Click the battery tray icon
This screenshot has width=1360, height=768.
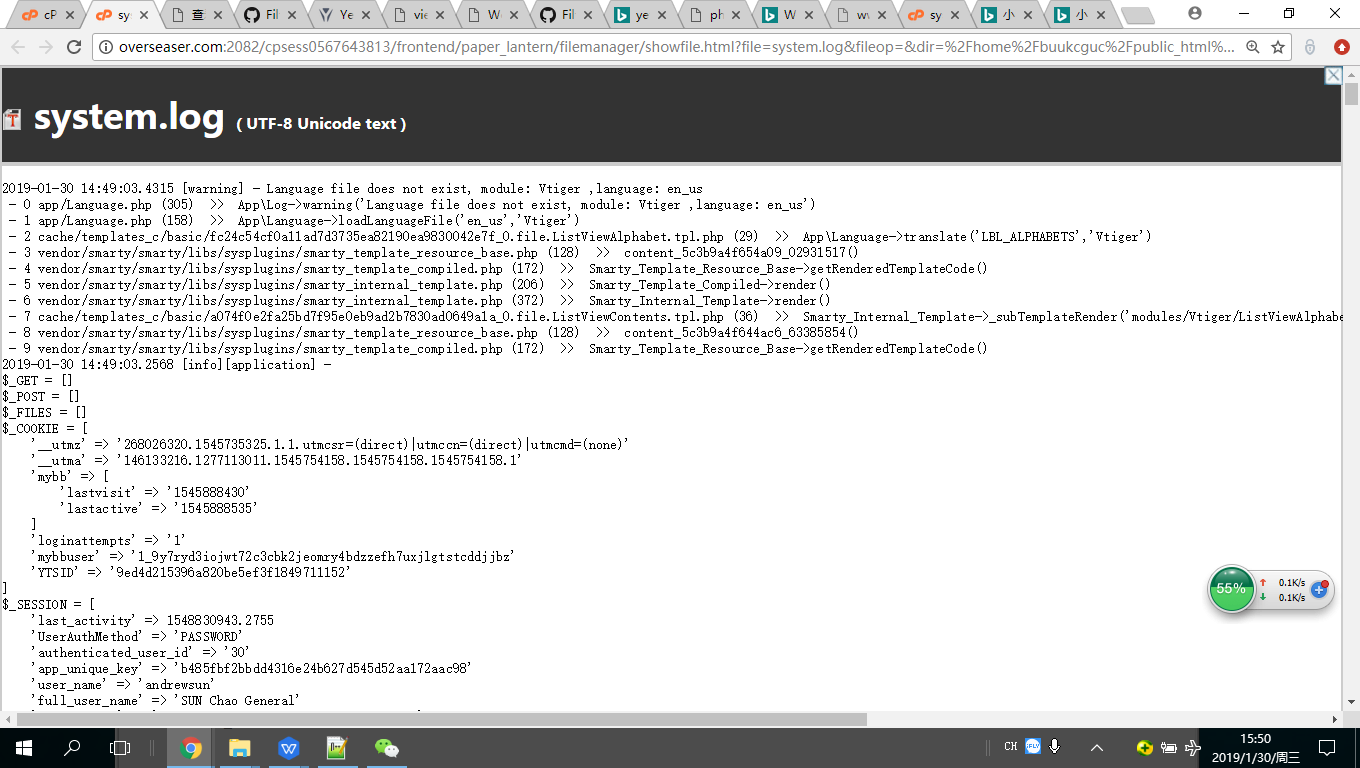point(1168,747)
